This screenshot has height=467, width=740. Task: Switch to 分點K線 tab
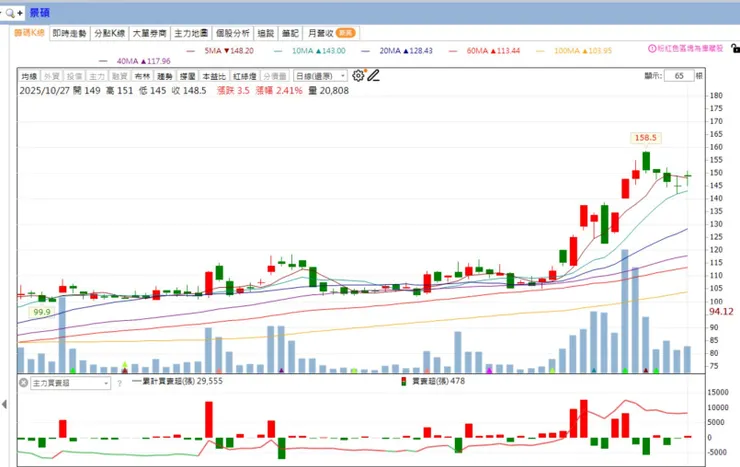(109, 33)
